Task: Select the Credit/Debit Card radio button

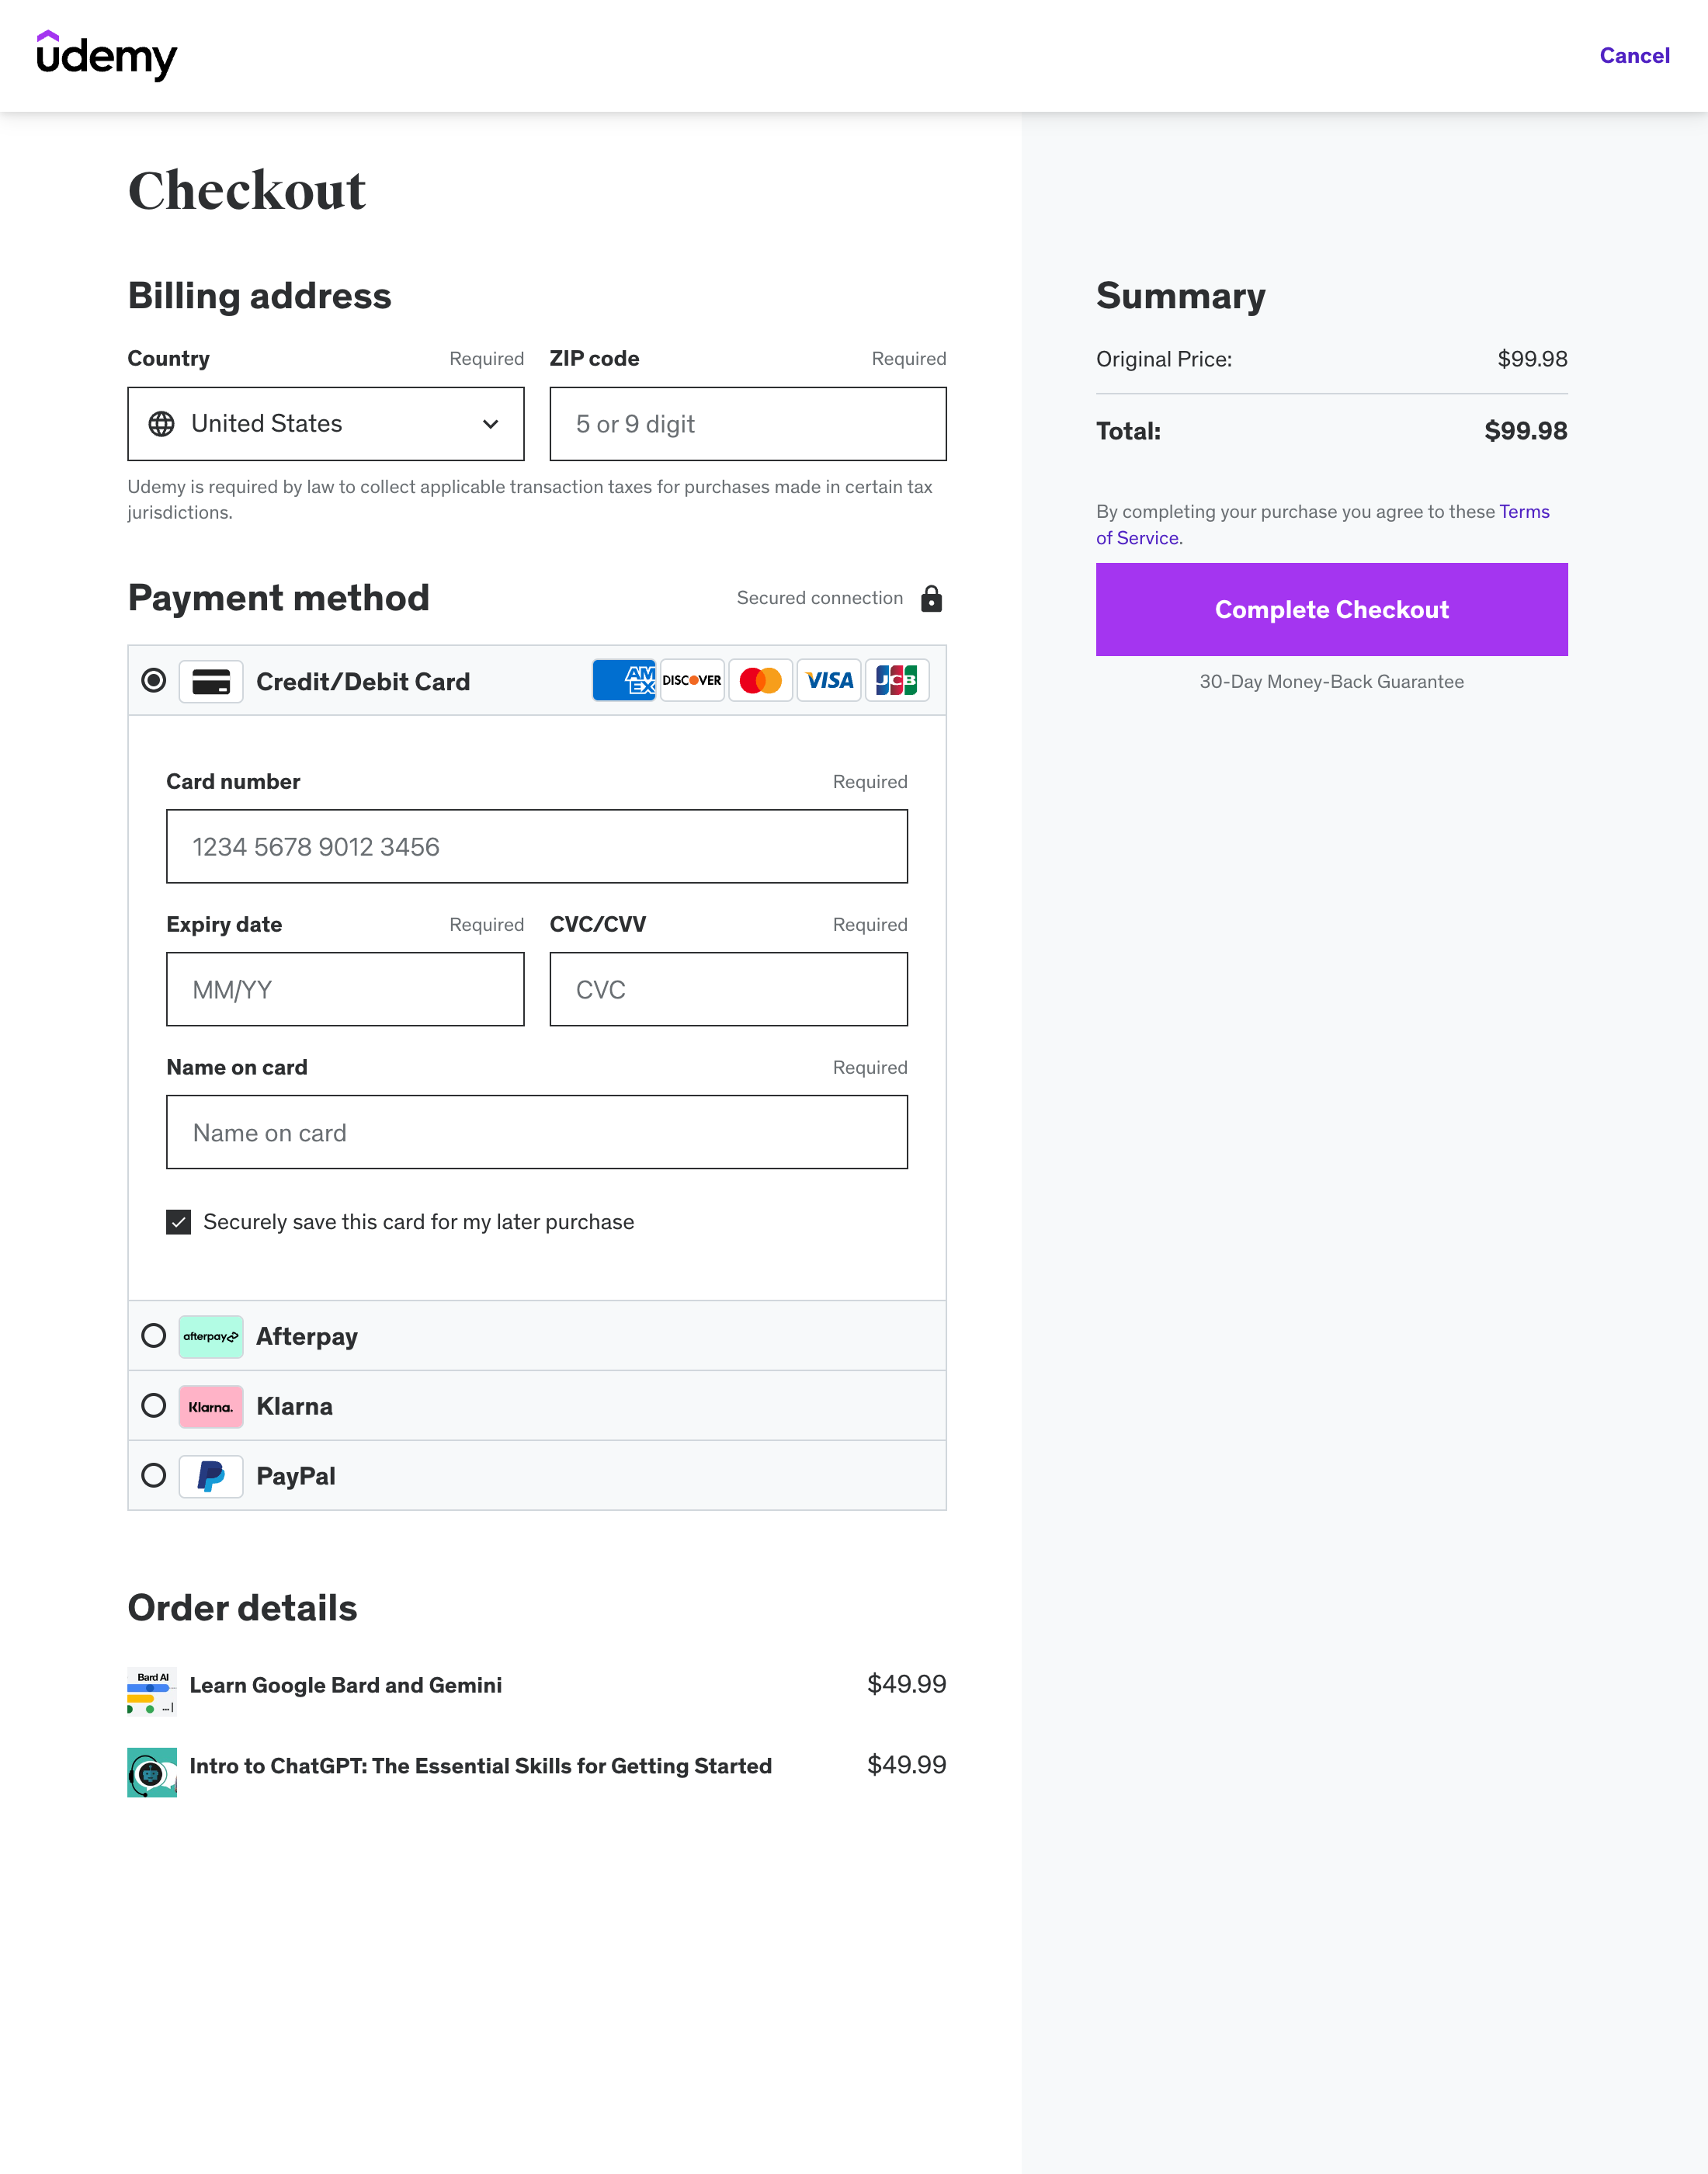Action: [x=154, y=681]
